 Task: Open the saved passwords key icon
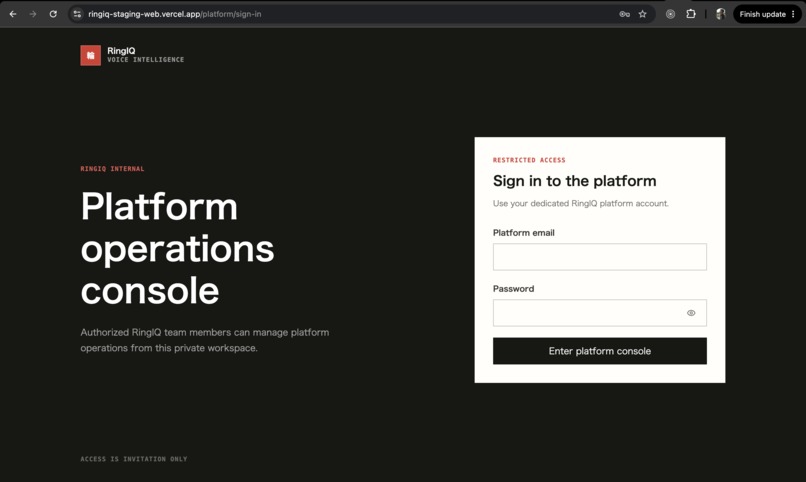click(625, 14)
